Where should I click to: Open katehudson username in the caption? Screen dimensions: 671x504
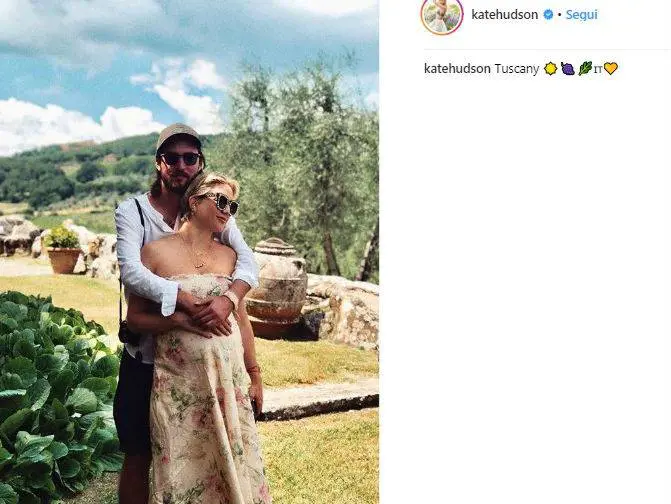(457, 68)
